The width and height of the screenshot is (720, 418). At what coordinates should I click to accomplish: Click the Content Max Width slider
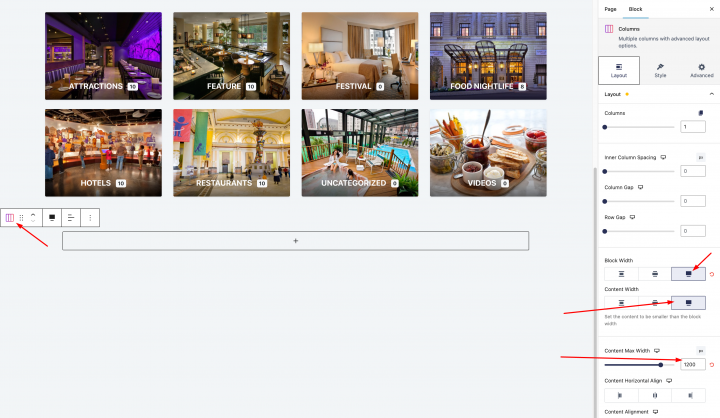pos(639,365)
